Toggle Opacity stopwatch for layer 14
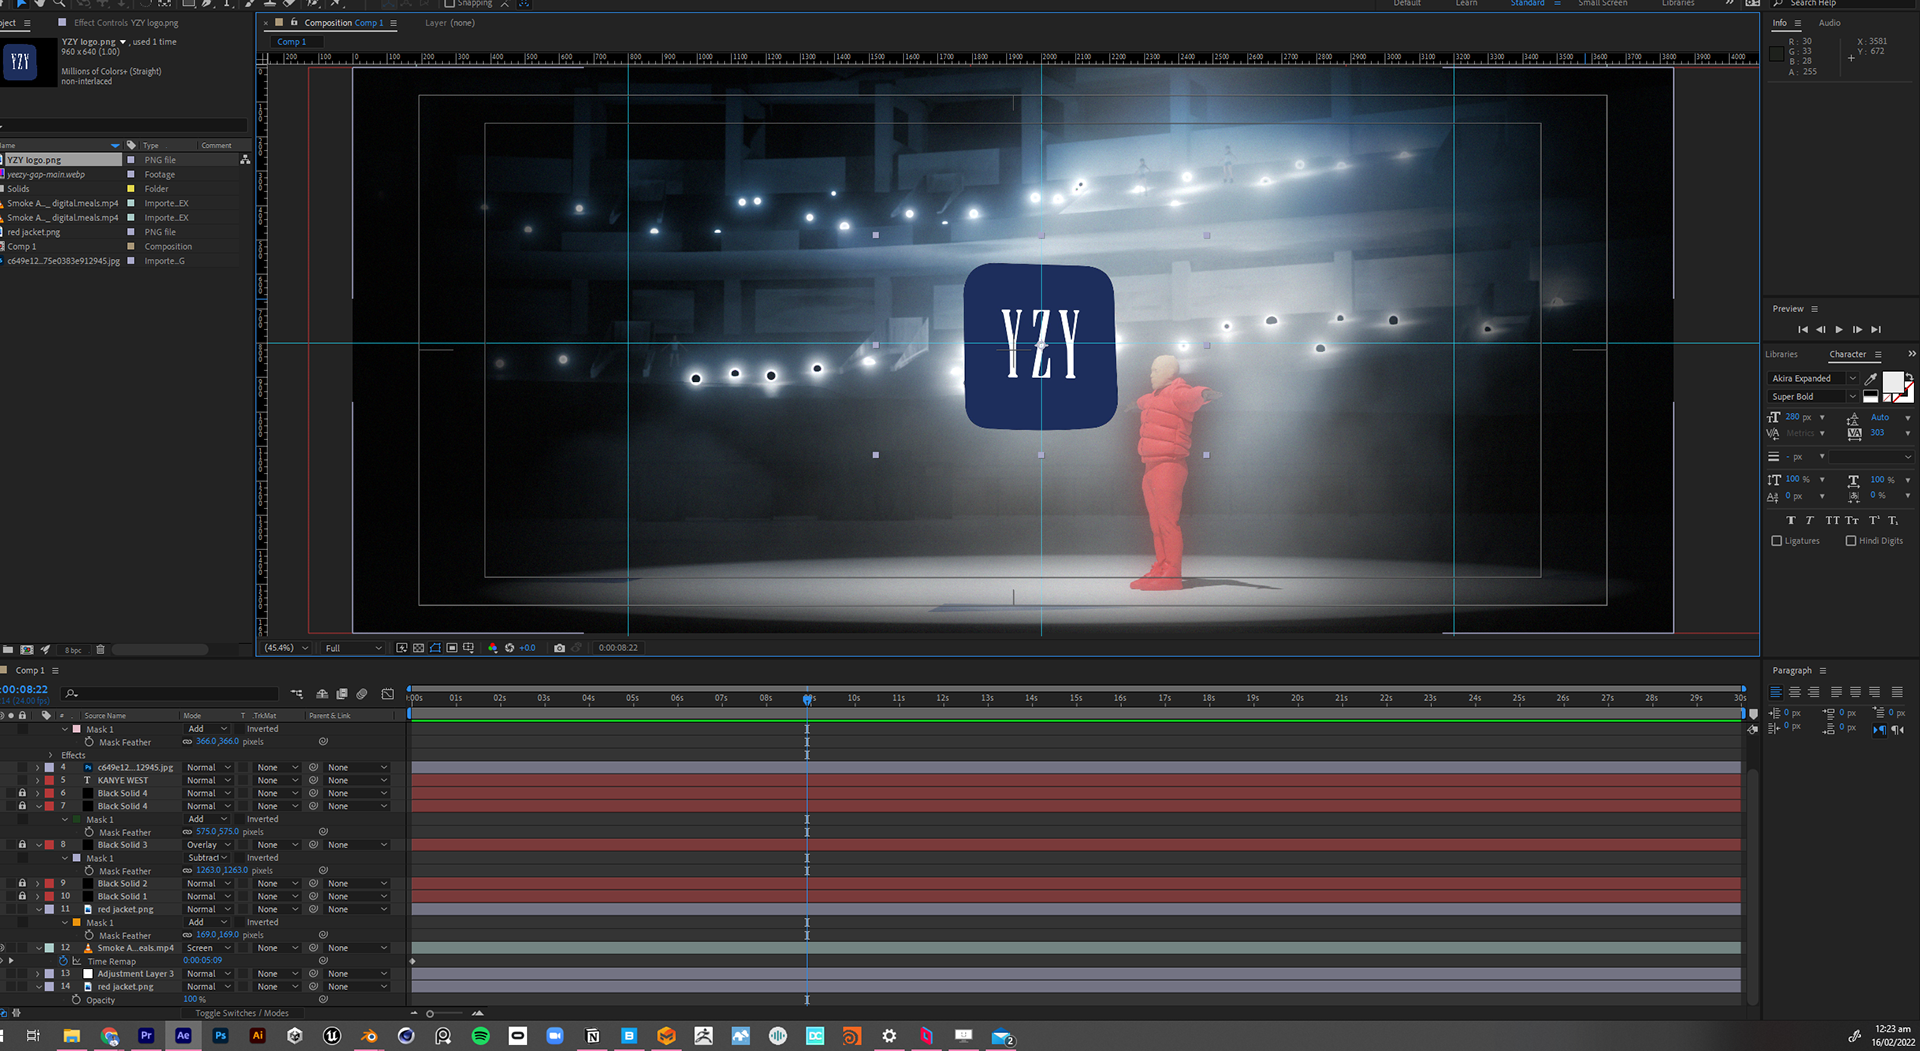The image size is (1920, 1051). pyautogui.click(x=76, y=1000)
